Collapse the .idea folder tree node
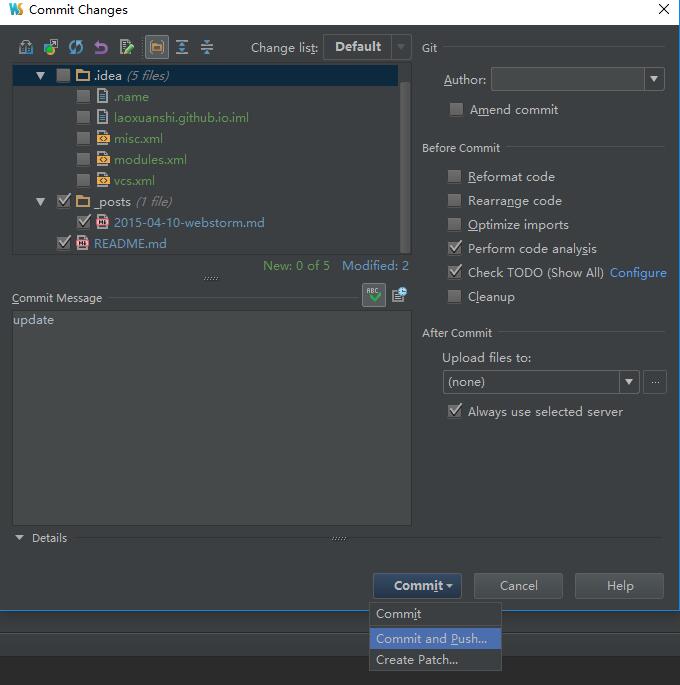Viewport: 680px width, 685px height. click(40, 76)
